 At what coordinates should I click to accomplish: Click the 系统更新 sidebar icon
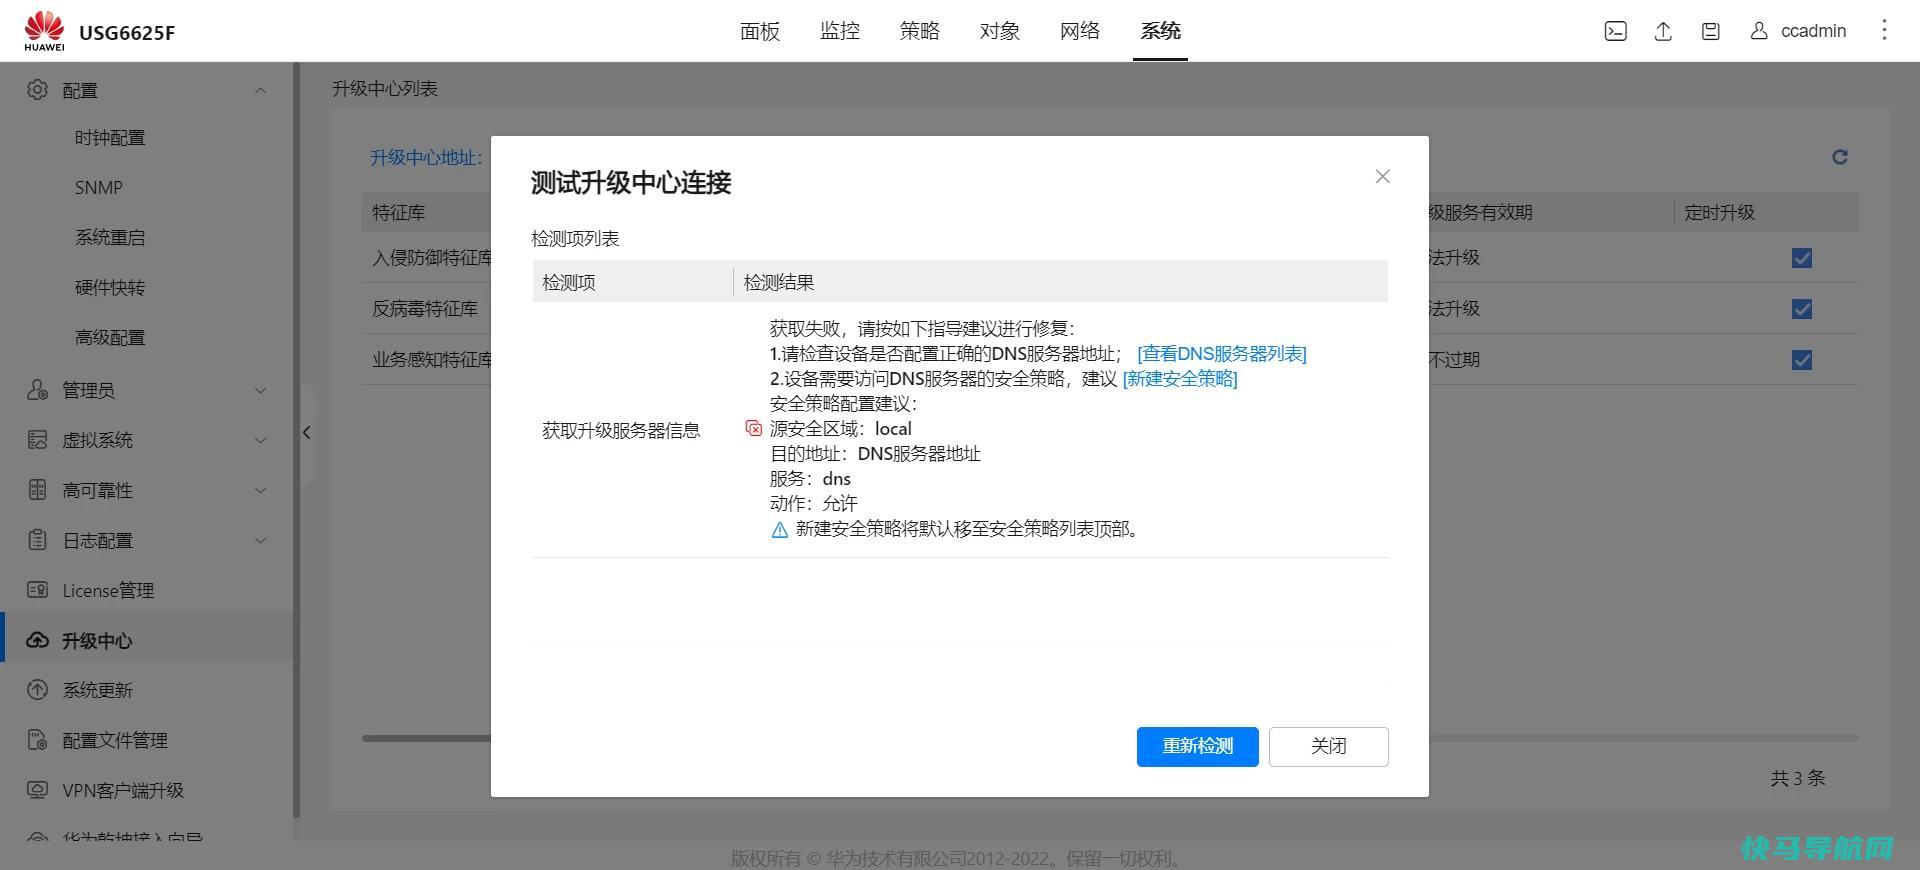tap(37, 690)
